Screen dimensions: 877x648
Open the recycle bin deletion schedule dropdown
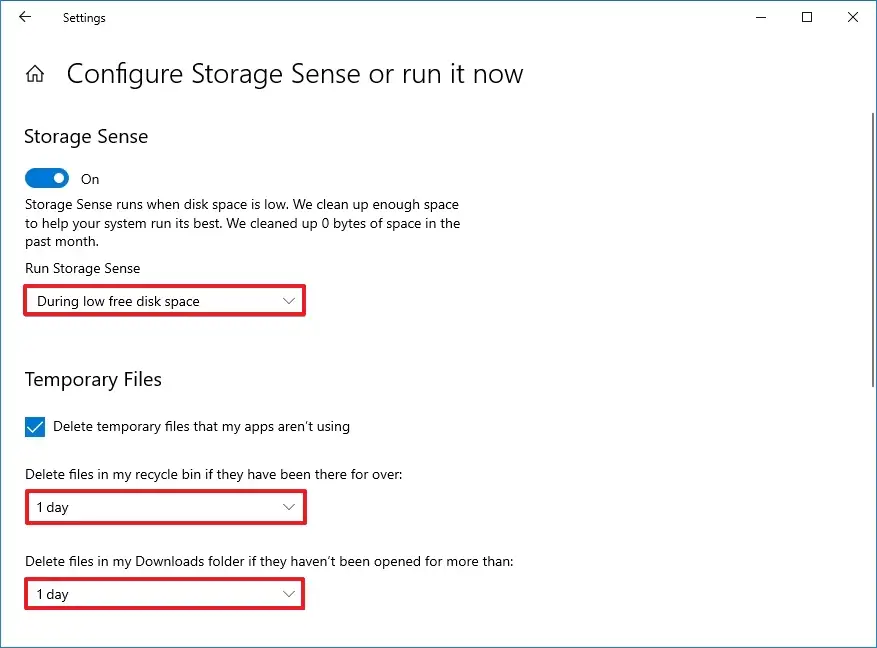[165, 507]
